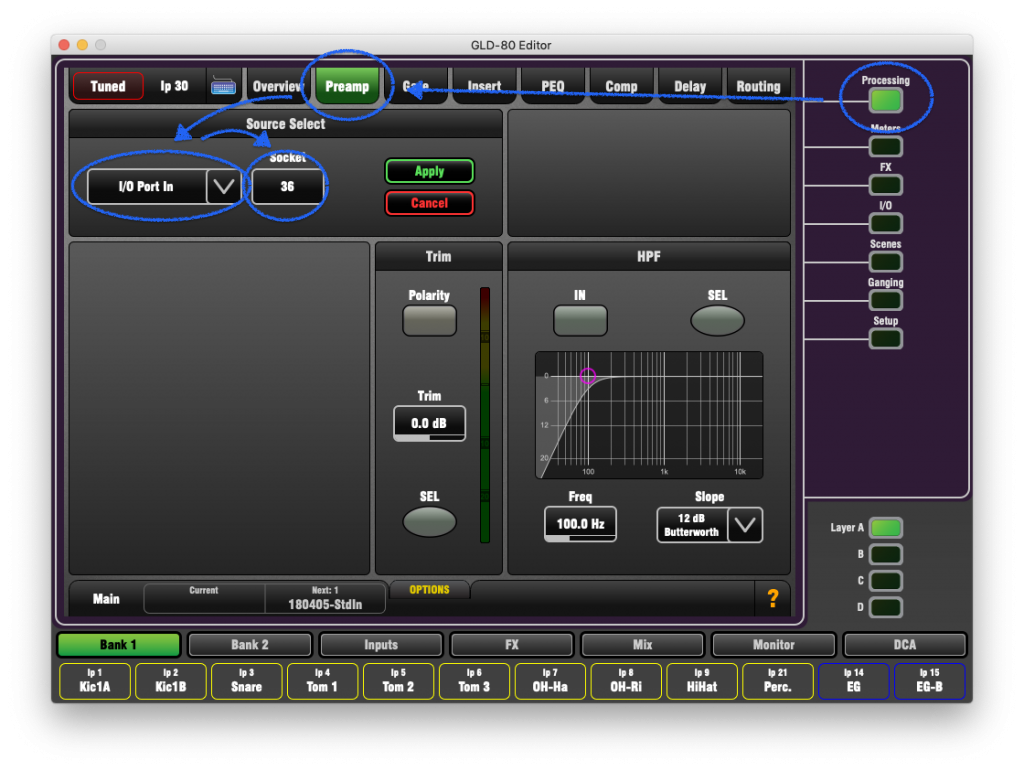Open the Comp tab
The image size is (1024, 771).
click(621, 86)
